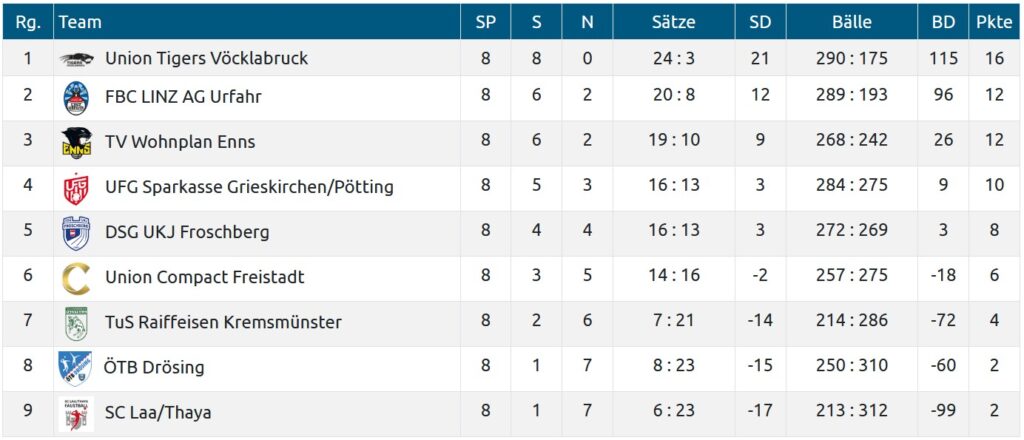1024x440 pixels.
Task: Click the DSG UKJ Froschberg shield logo
Action: pos(76,232)
